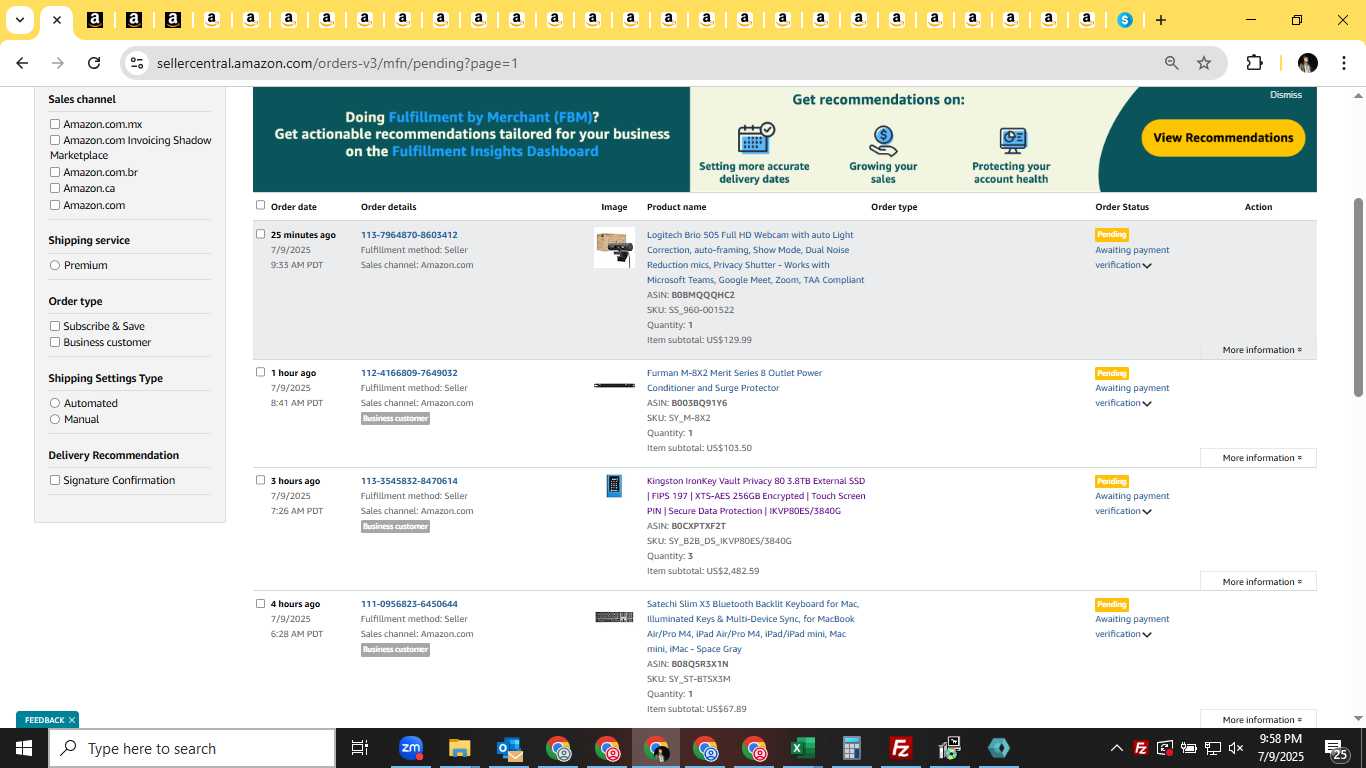Check Amazon.com Invoicing Shadow Marketplace
This screenshot has width=1366, height=768.
(x=55, y=140)
